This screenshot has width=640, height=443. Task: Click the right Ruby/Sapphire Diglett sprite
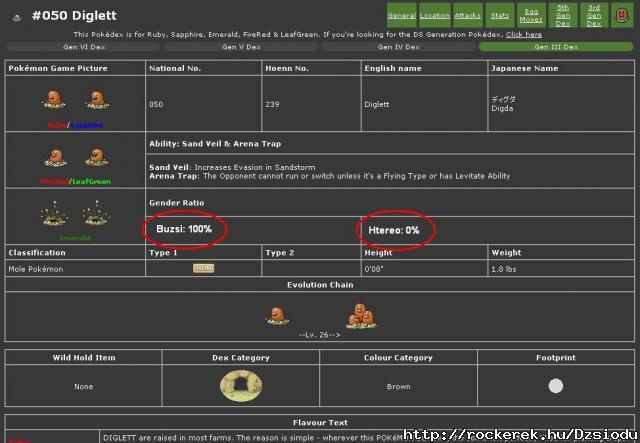click(x=97, y=100)
